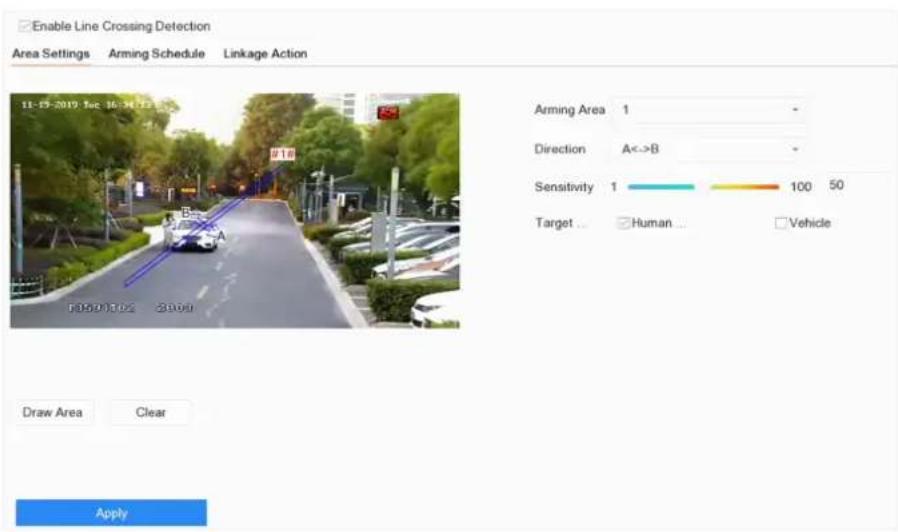Click the blue part of Sensitivity slider
This screenshot has width=898, height=532.
pos(661,187)
